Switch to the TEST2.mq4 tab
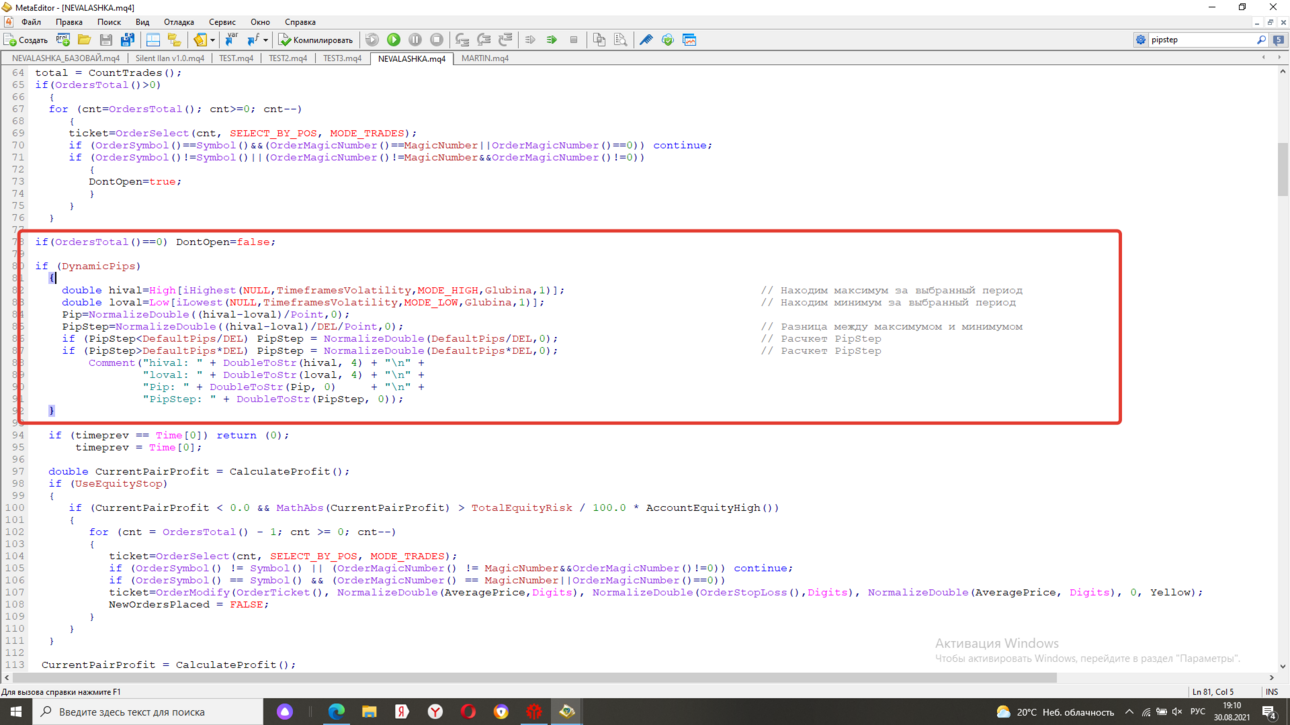The height and width of the screenshot is (725, 1290). pyautogui.click(x=288, y=59)
